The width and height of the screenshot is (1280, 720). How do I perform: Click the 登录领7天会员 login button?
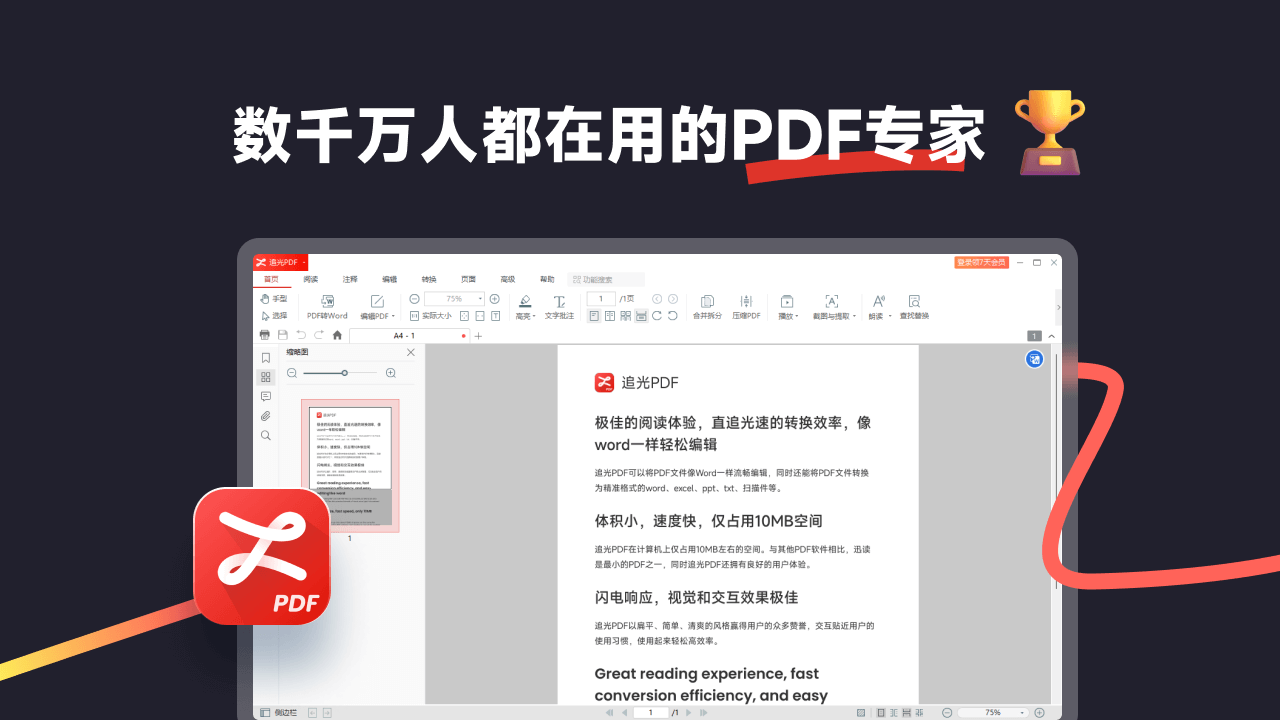click(982, 262)
